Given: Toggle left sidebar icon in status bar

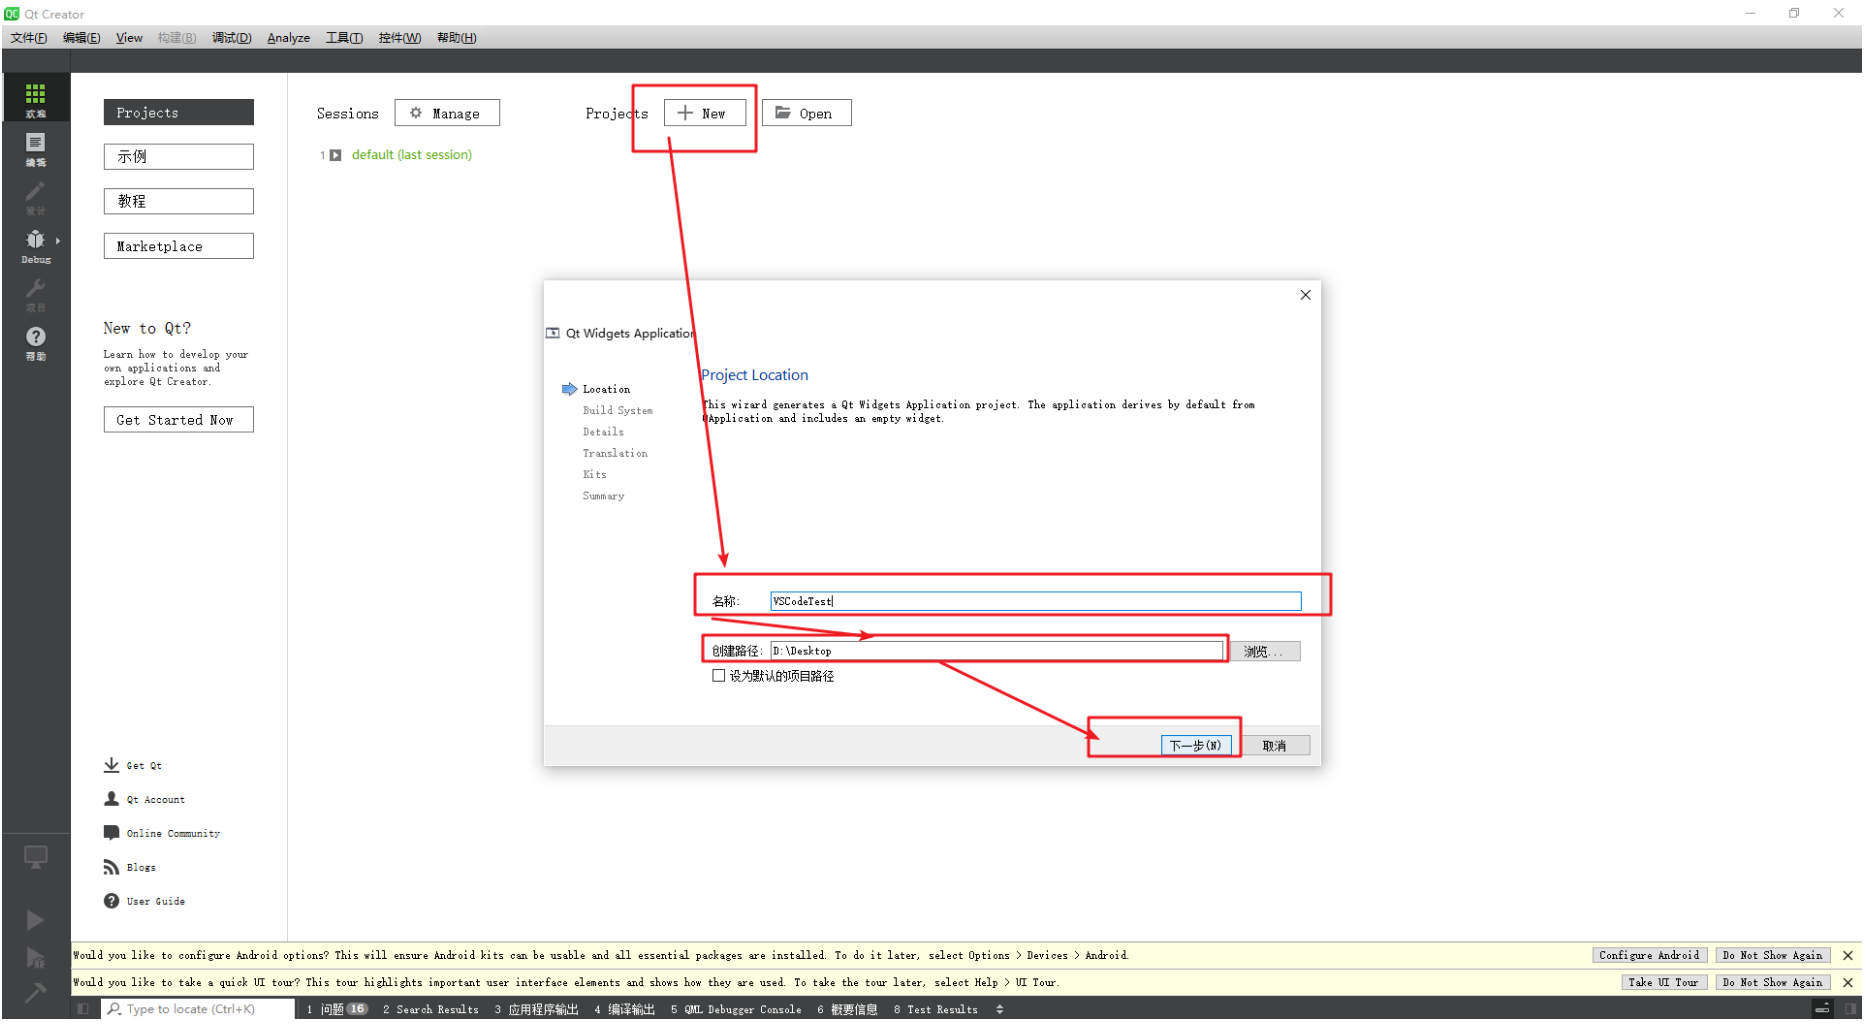Looking at the screenshot, I should (x=83, y=1009).
